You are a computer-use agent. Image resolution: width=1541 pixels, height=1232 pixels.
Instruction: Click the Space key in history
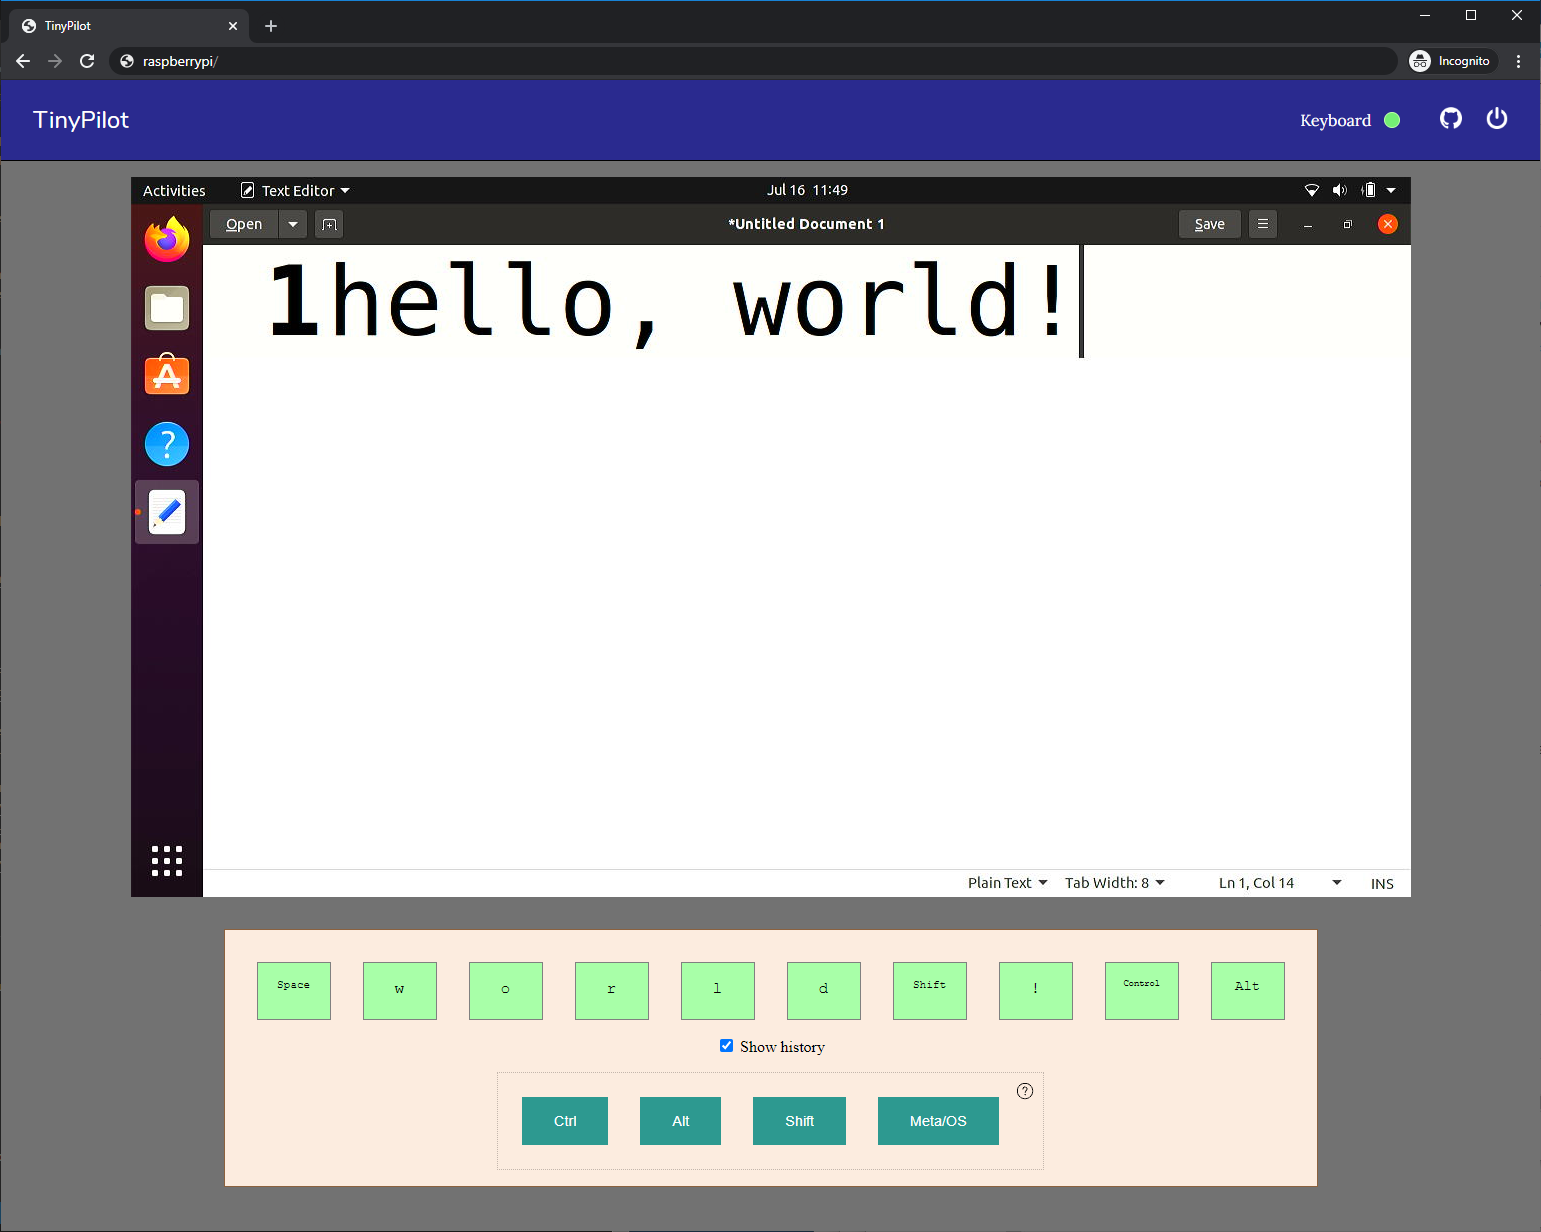(294, 991)
